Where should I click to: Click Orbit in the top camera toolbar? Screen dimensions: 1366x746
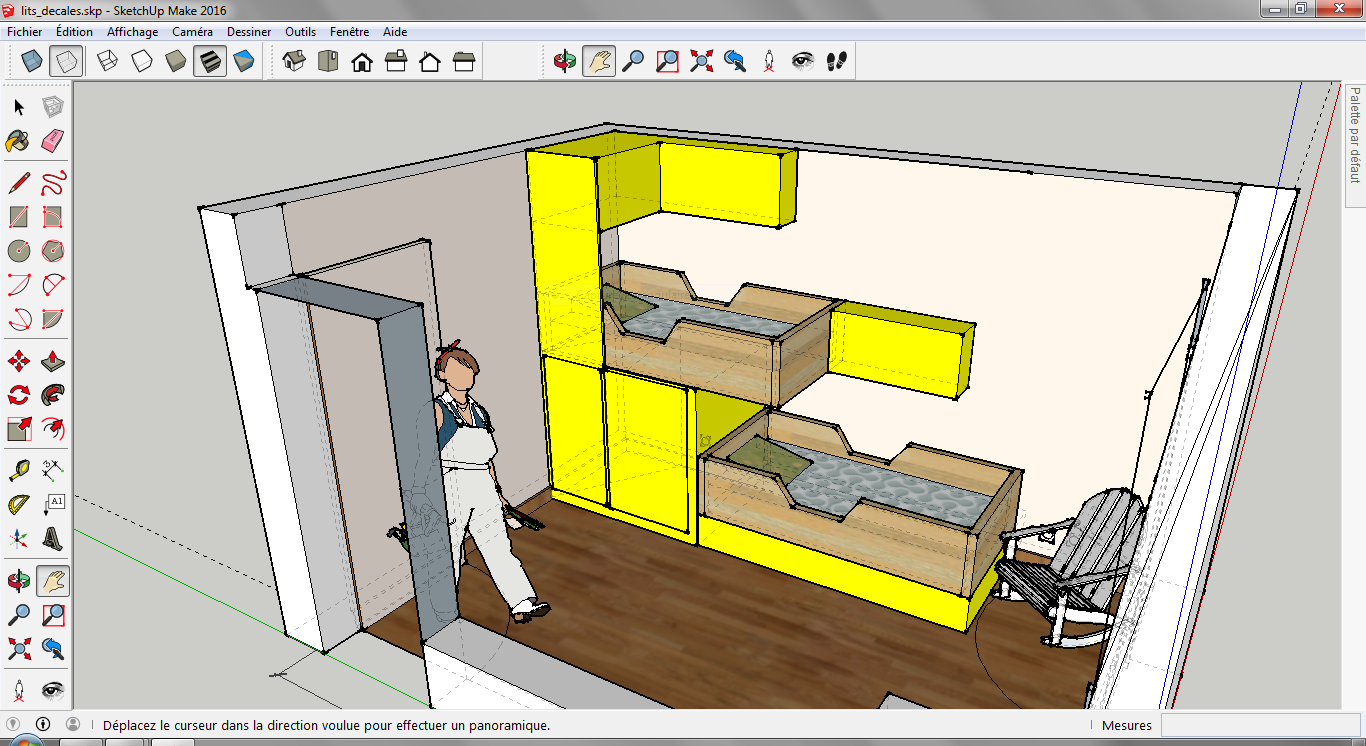(x=565, y=62)
